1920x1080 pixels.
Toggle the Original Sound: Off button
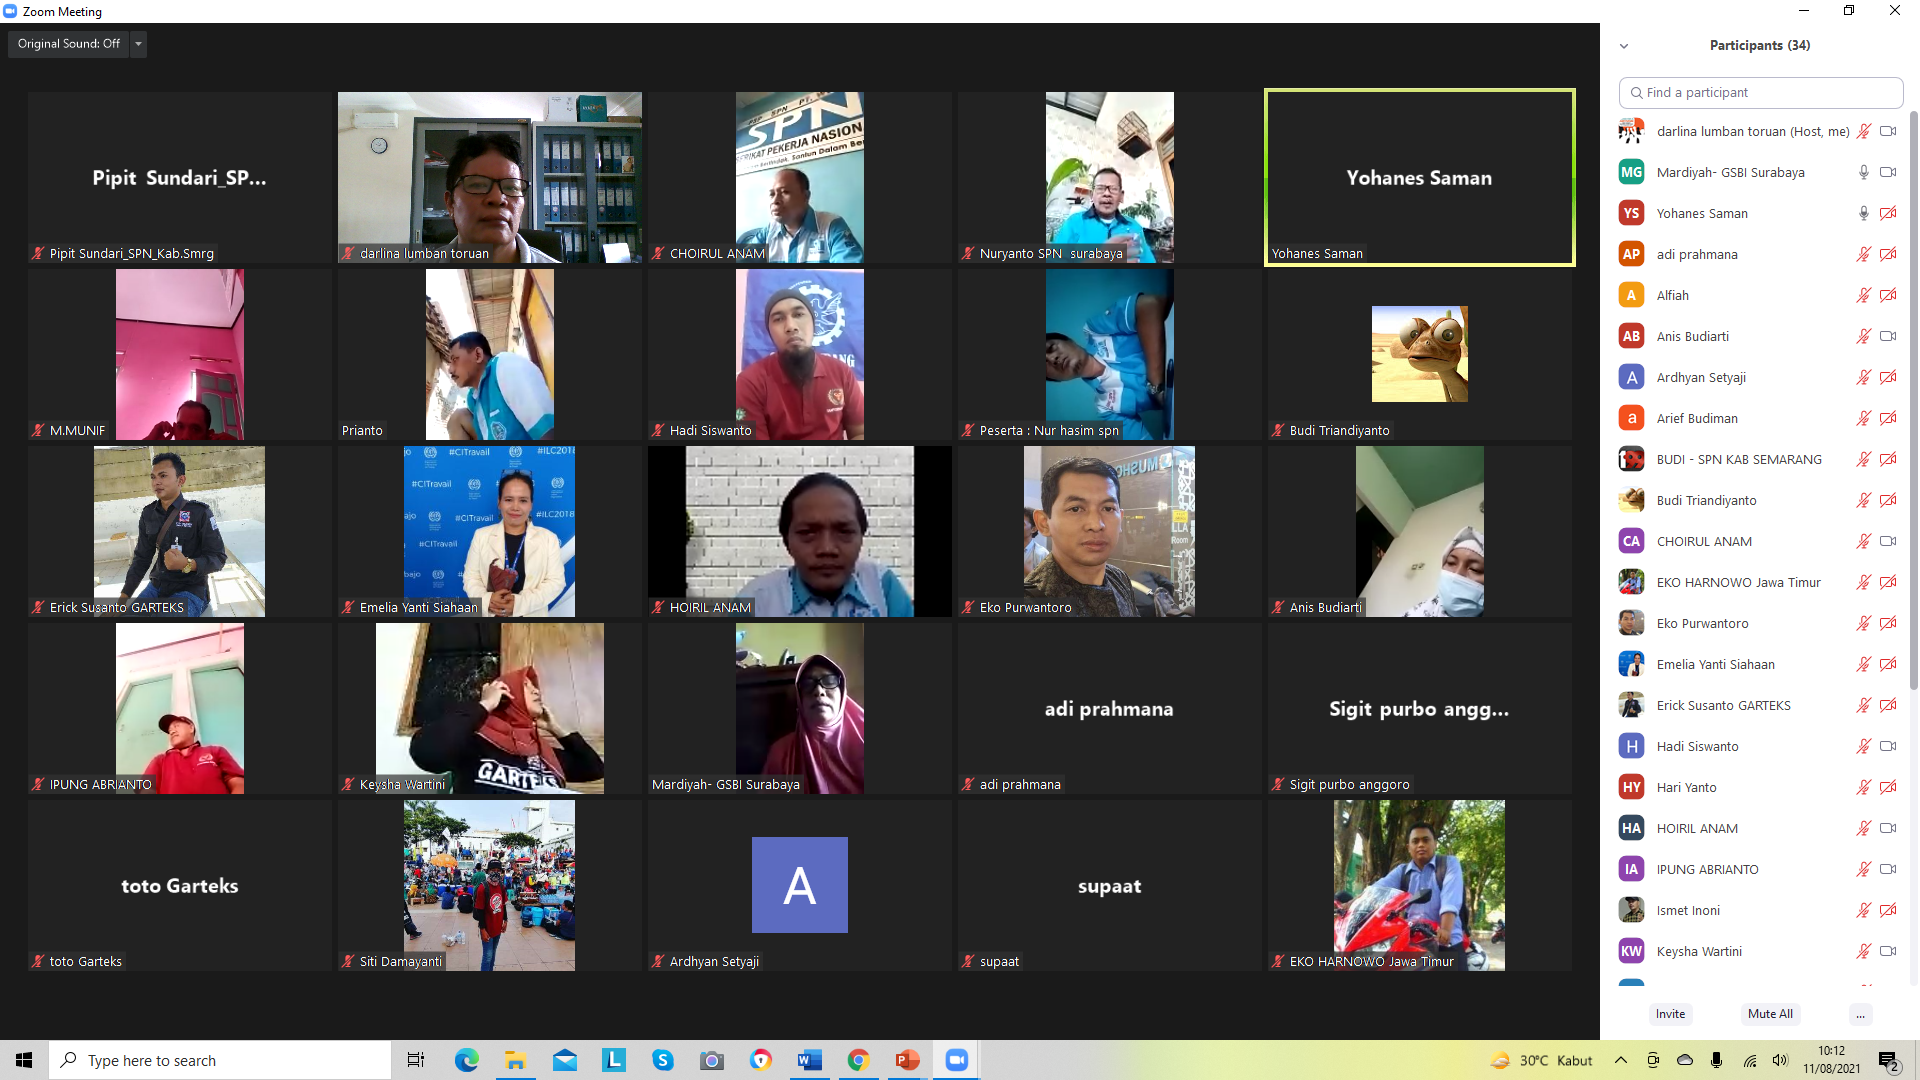pyautogui.click(x=68, y=44)
